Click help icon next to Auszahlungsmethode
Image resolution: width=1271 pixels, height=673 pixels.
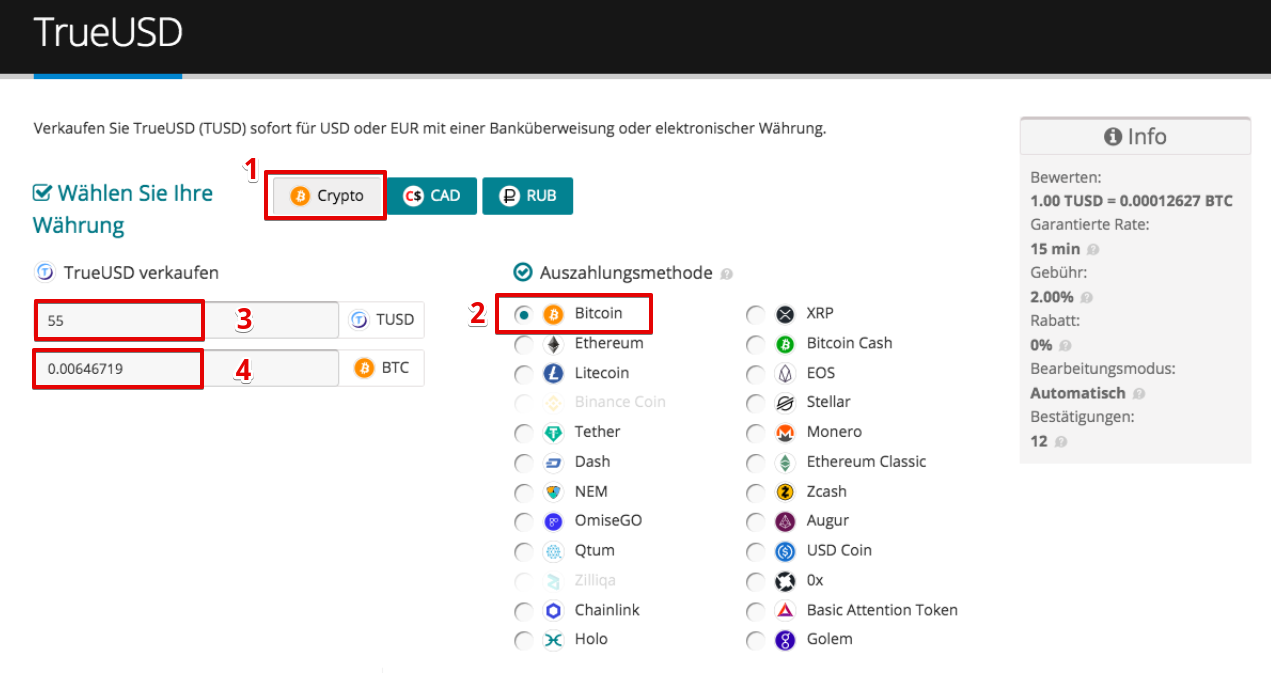(727, 274)
